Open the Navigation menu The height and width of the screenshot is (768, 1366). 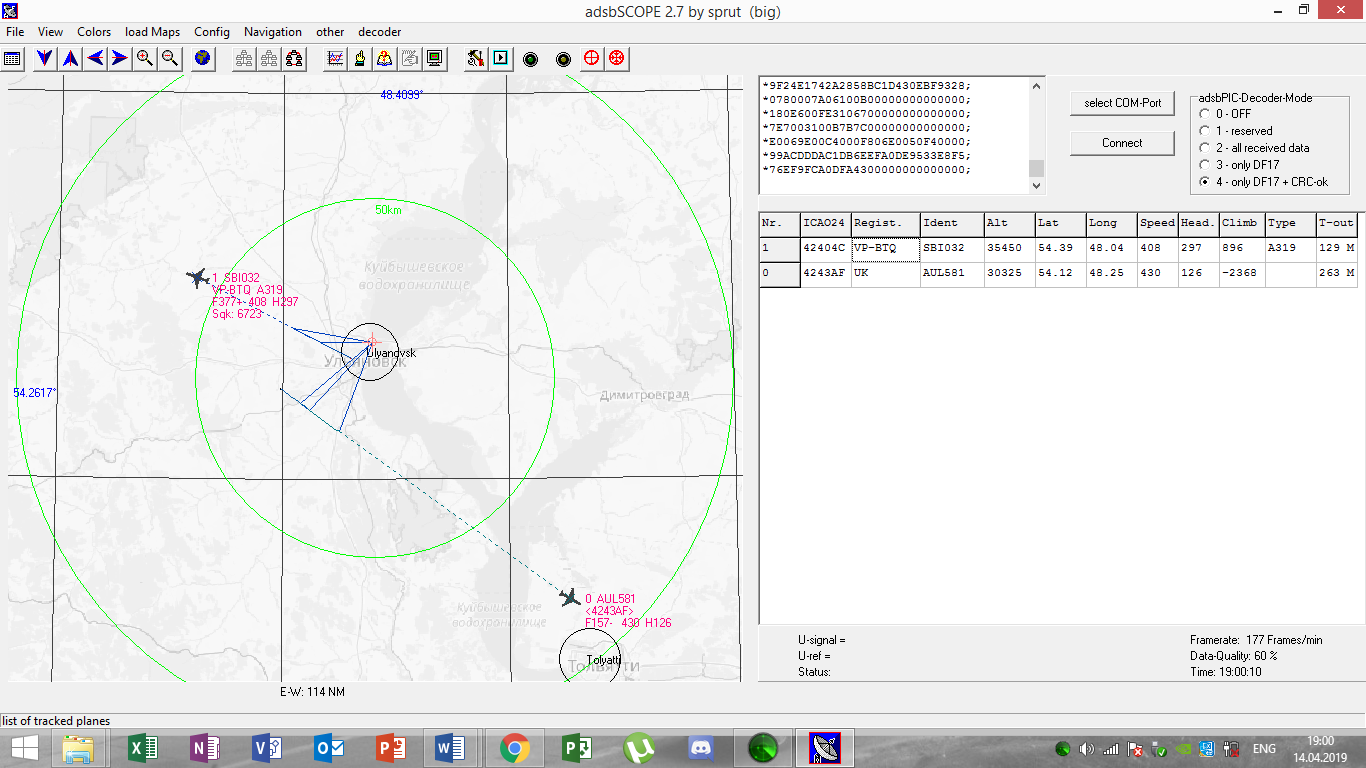click(272, 32)
